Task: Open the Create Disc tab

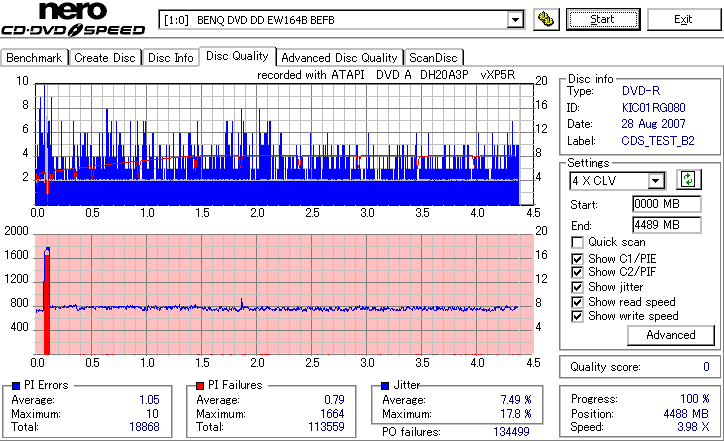Action: (105, 58)
